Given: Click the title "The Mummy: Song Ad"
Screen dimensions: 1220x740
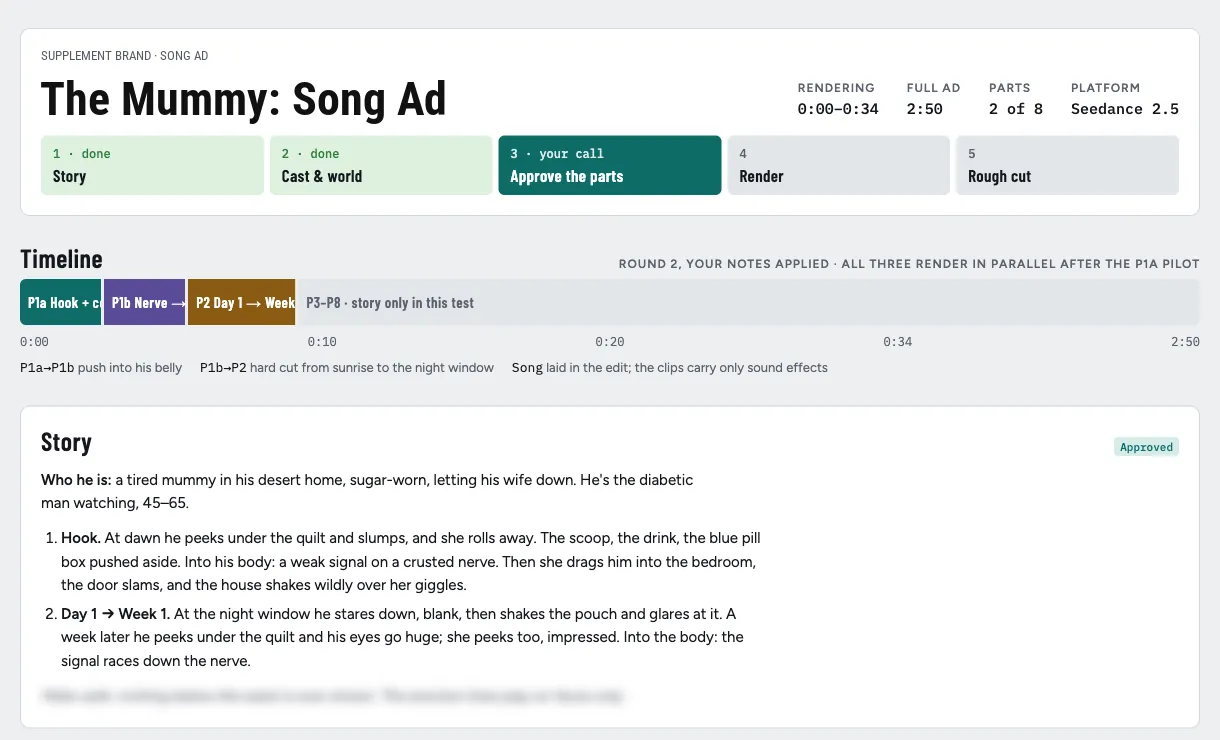Looking at the screenshot, I should click(x=244, y=99).
